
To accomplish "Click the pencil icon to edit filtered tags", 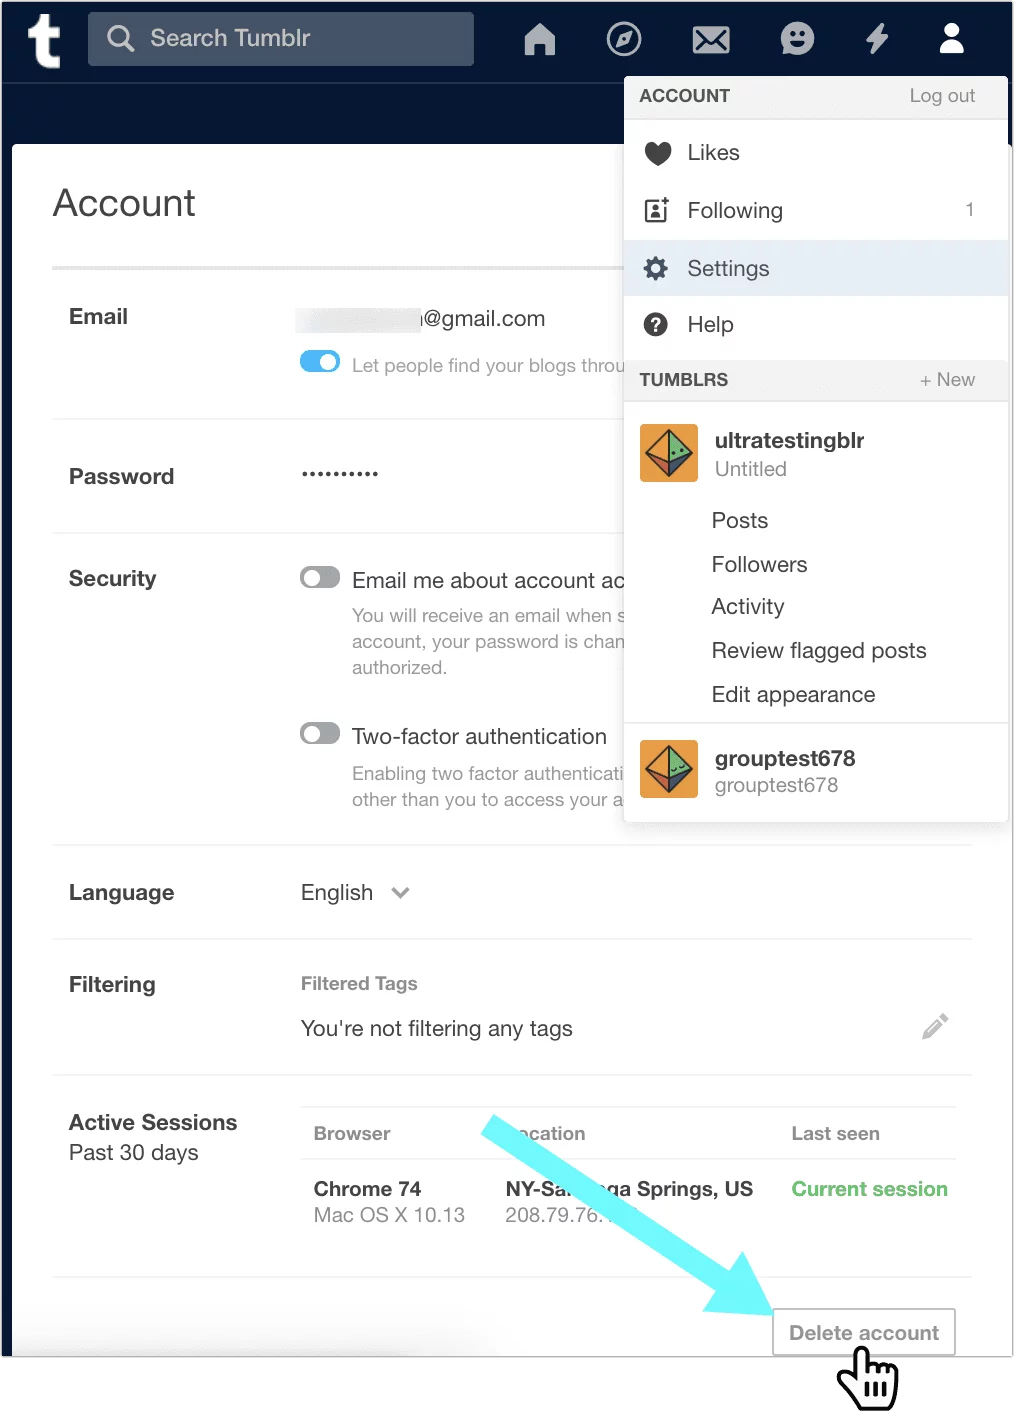I will point(934,1026).
